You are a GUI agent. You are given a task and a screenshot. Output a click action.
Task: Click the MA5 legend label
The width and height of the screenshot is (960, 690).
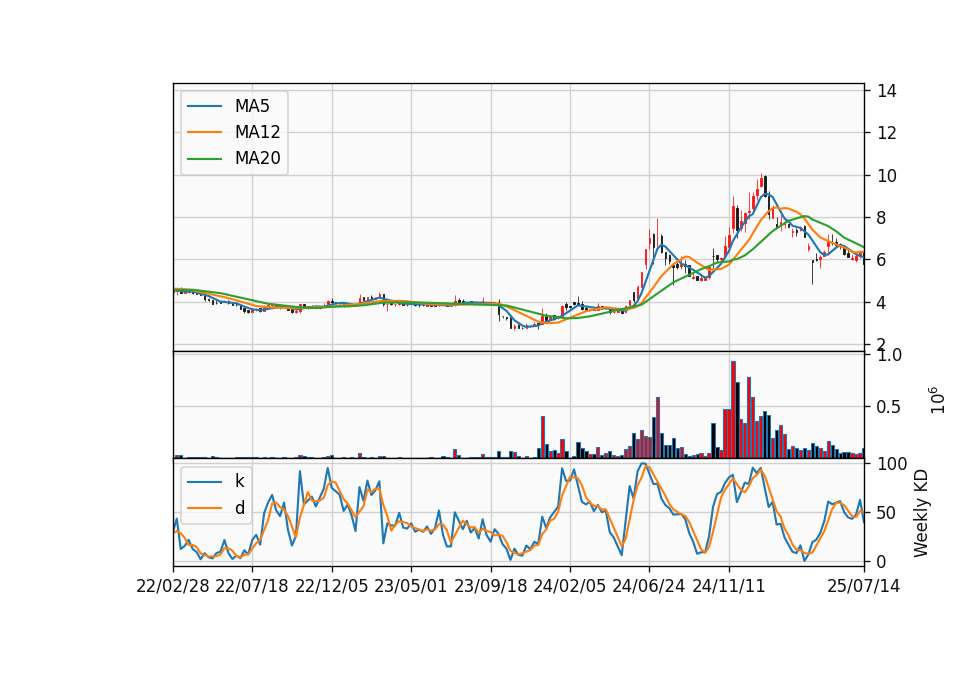pos(252,106)
